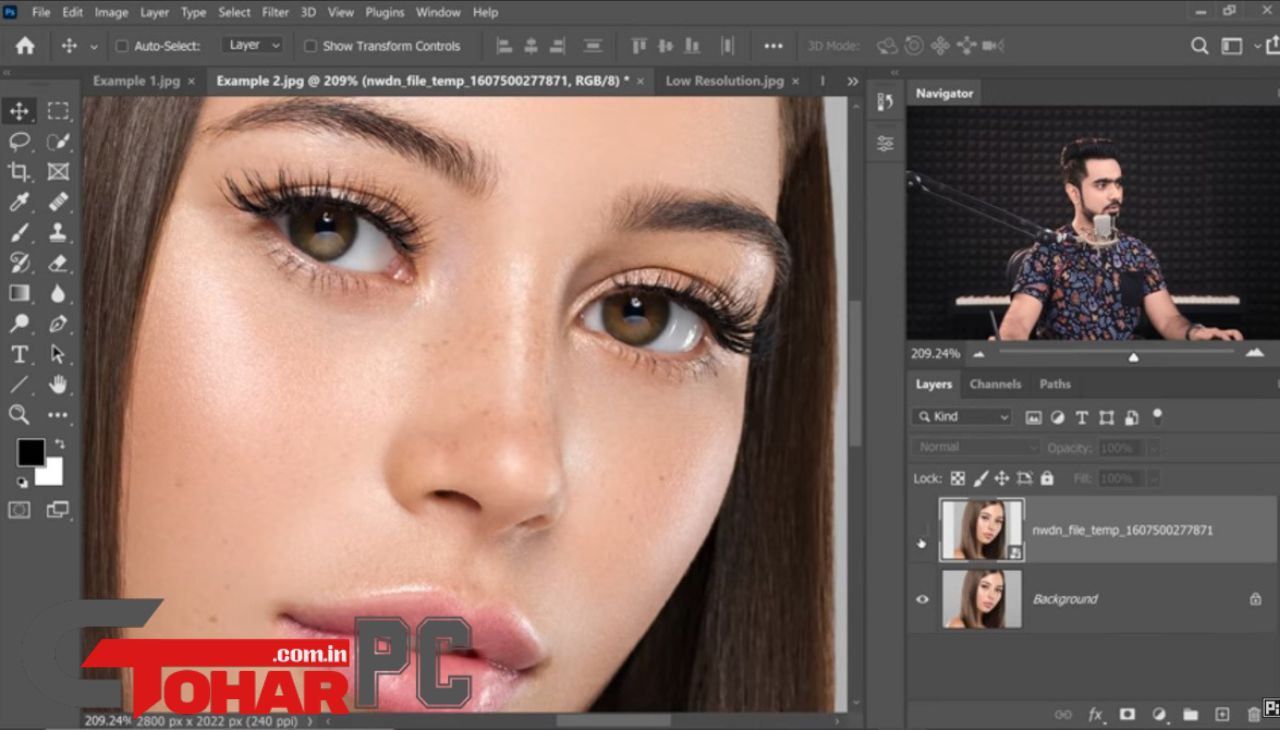Click the Home icon in the options bar
The image size is (1280, 730).
[x=25, y=46]
